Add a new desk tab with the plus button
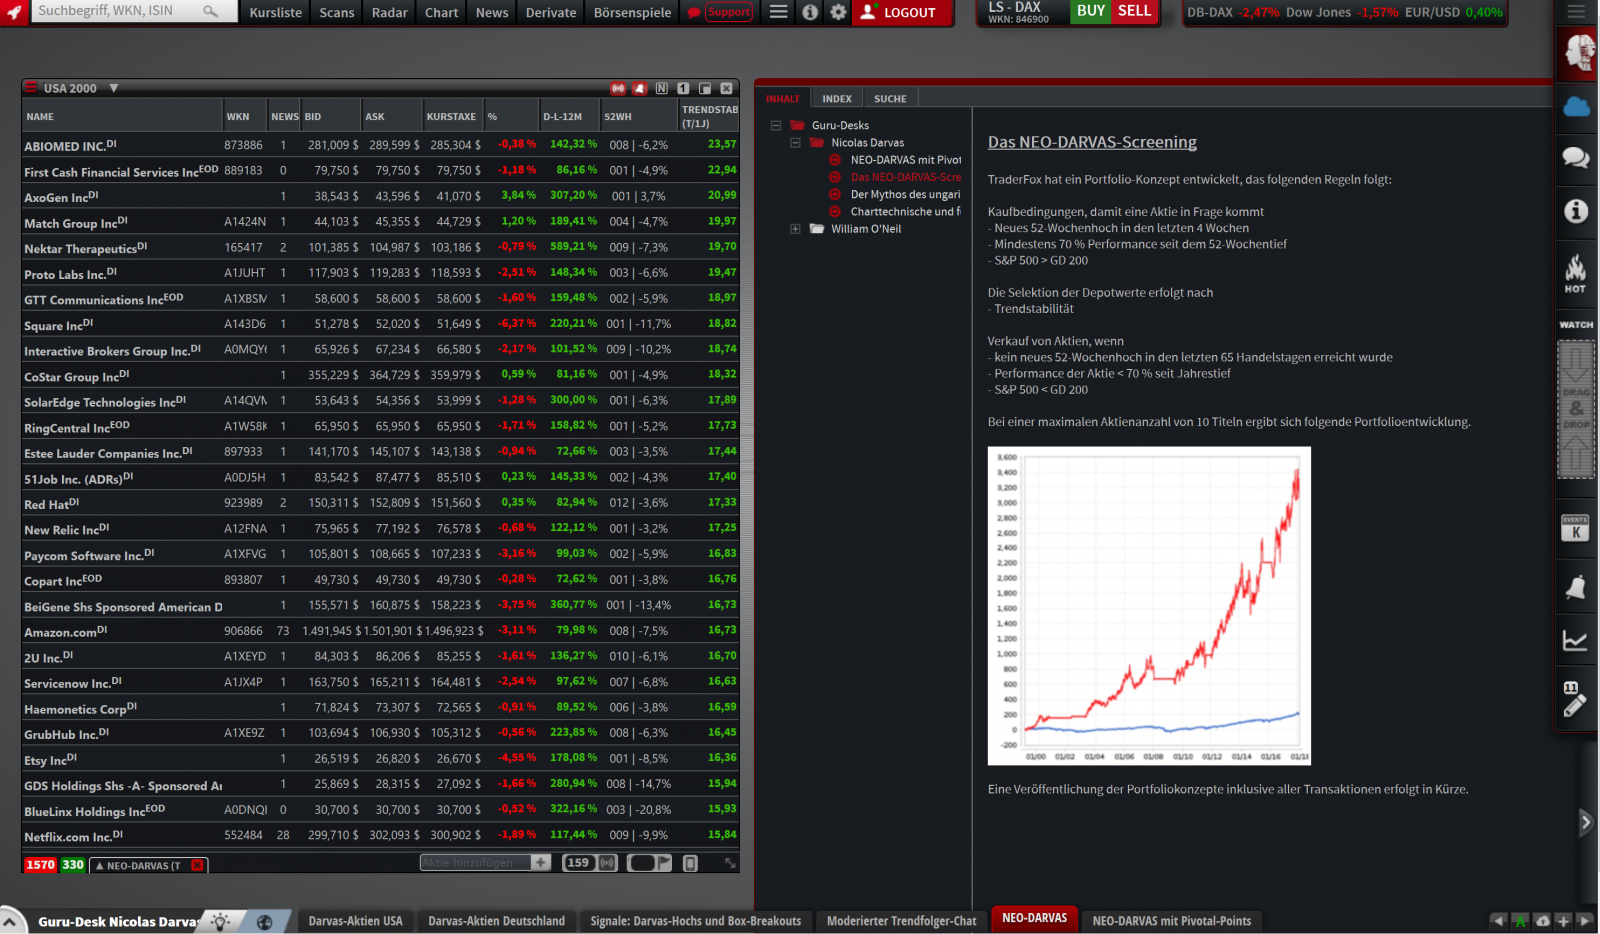The height and width of the screenshot is (934, 1600). point(1564,921)
